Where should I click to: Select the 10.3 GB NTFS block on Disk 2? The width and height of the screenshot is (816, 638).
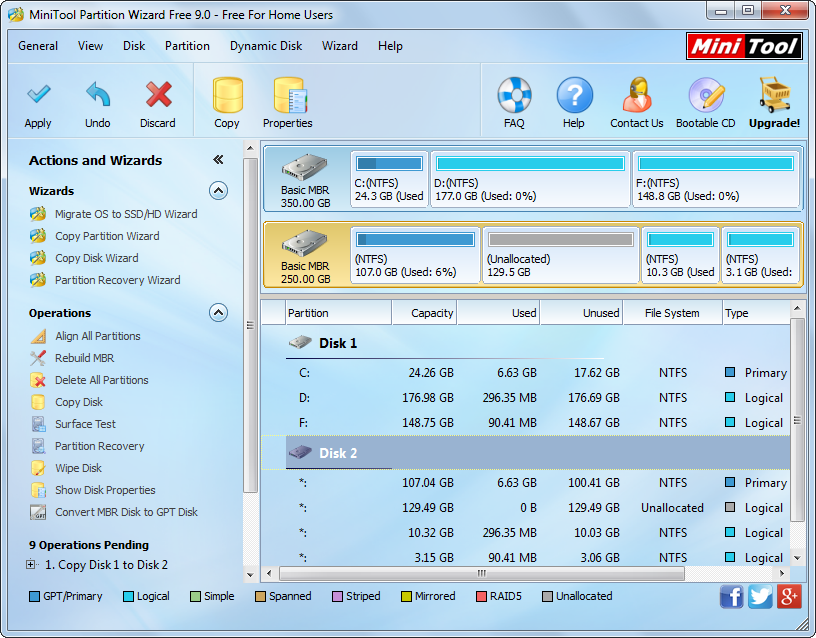click(x=680, y=256)
